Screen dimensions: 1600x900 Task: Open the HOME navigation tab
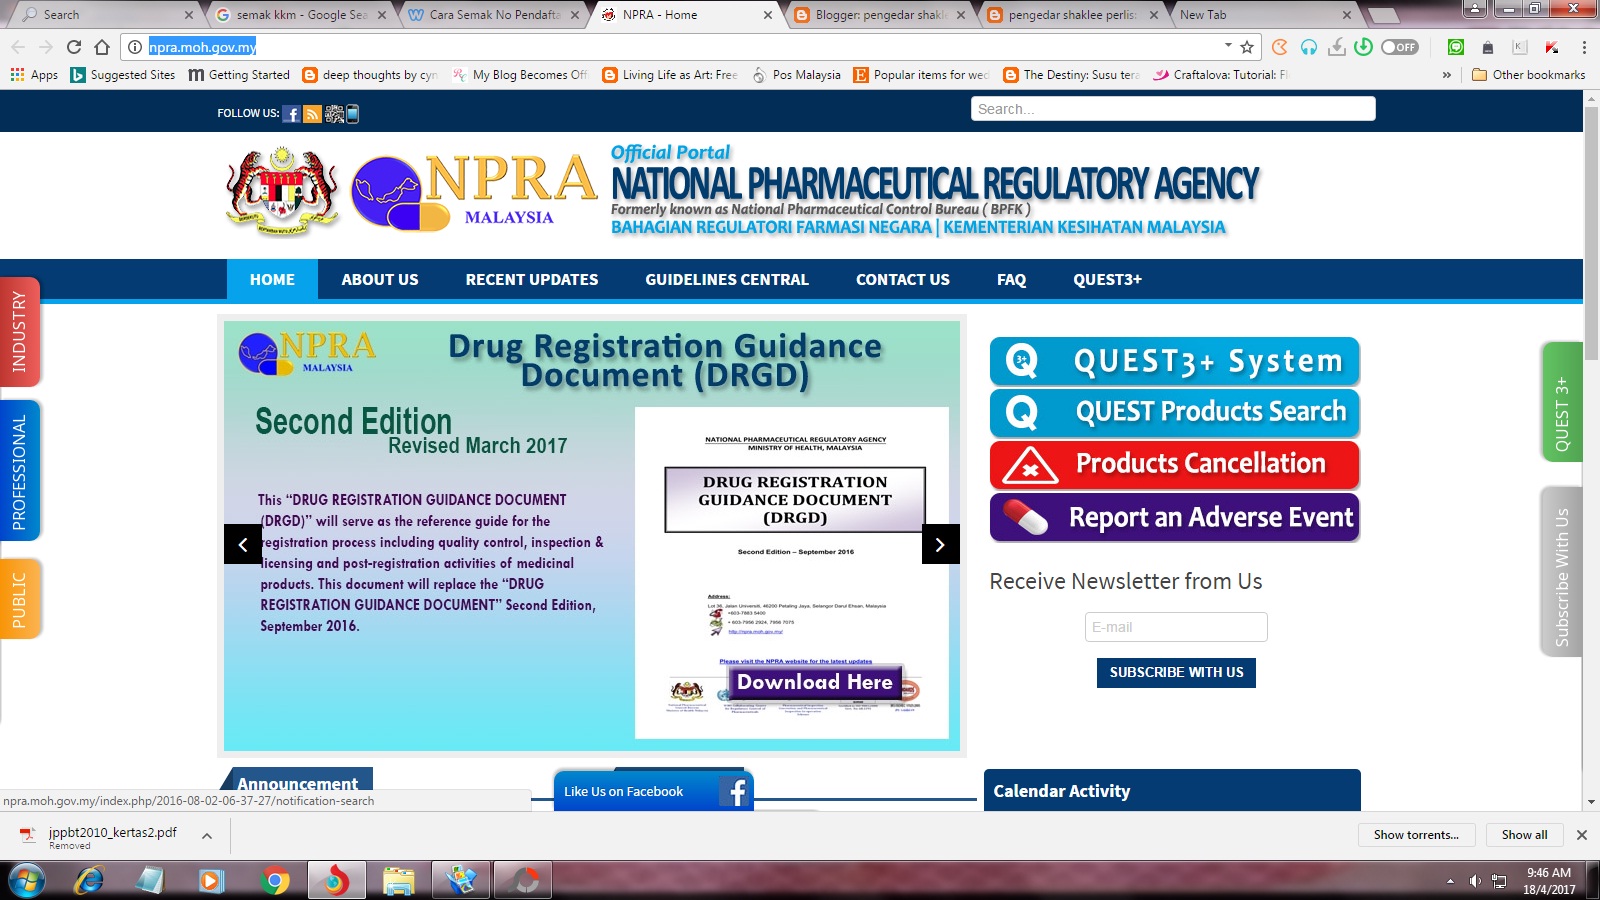tap(272, 280)
